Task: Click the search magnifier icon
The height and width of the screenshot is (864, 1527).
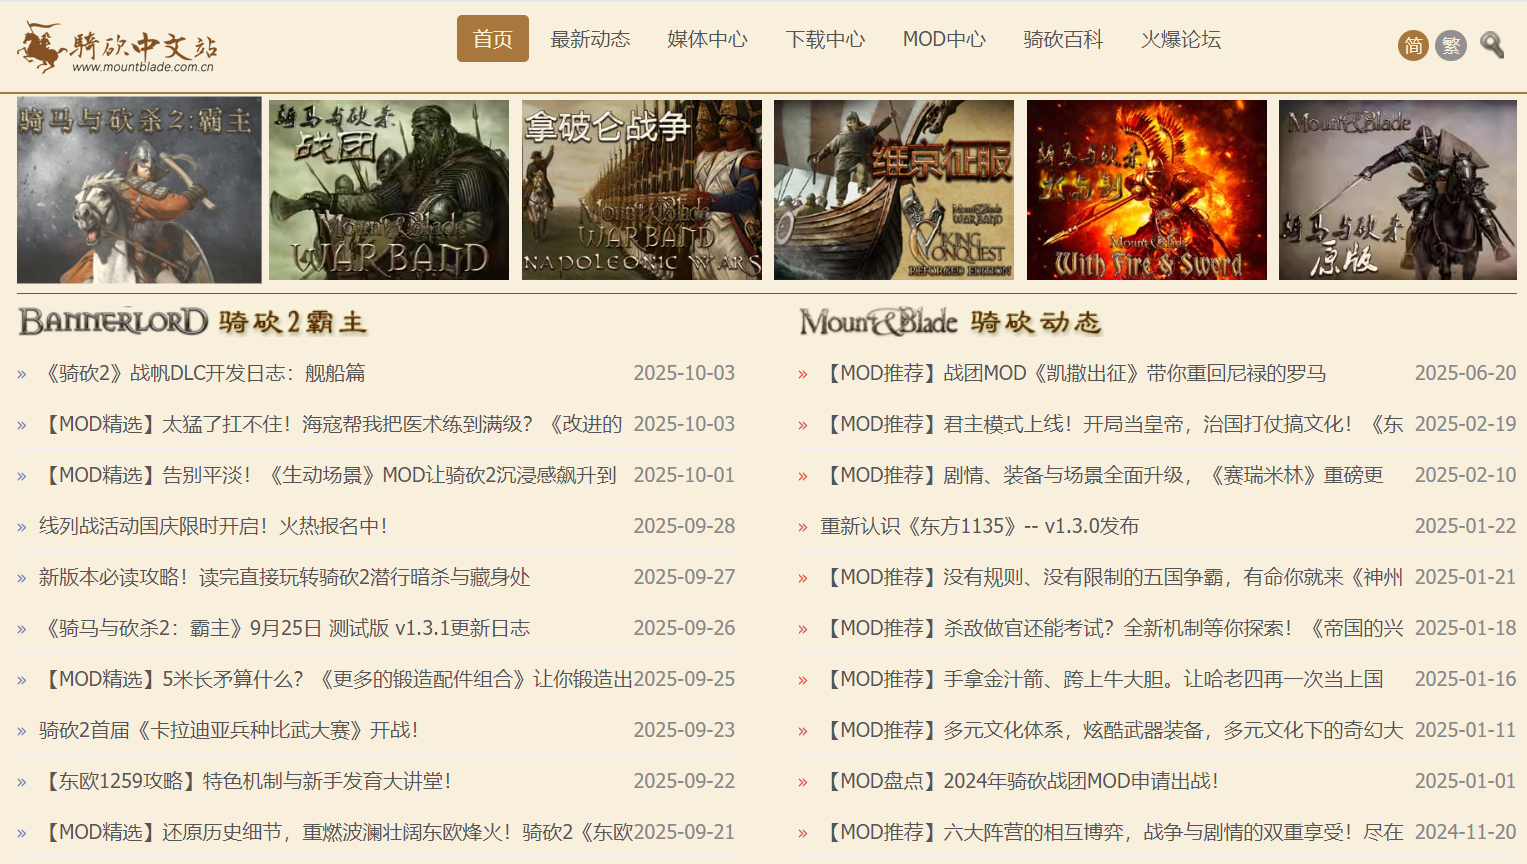Action: [1492, 45]
